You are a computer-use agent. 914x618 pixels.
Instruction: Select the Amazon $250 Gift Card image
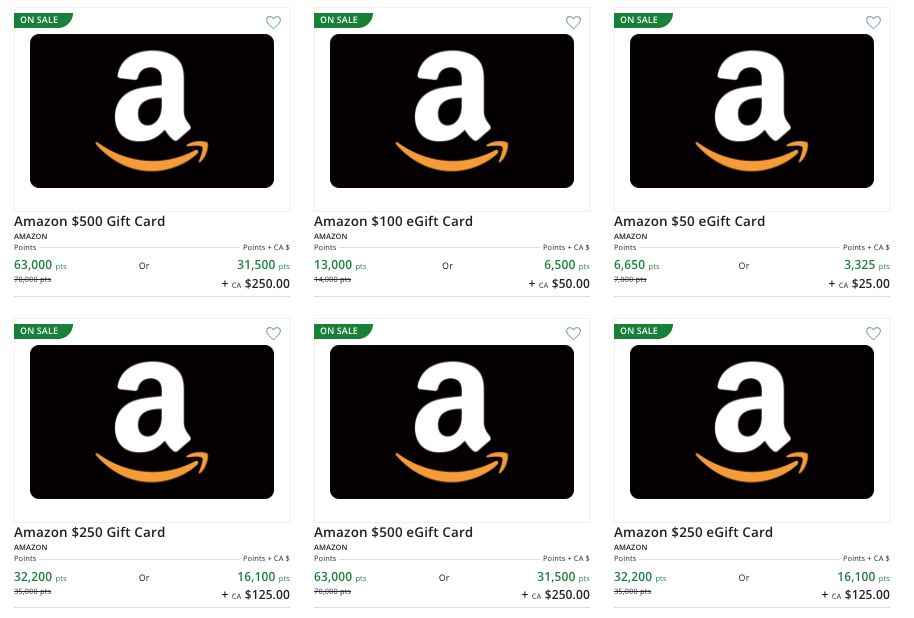(152, 422)
